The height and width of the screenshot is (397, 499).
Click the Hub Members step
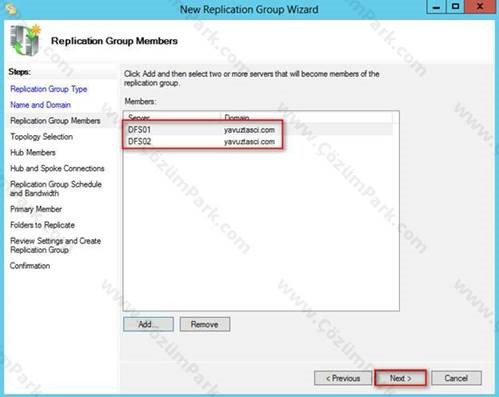tap(33, 153)
